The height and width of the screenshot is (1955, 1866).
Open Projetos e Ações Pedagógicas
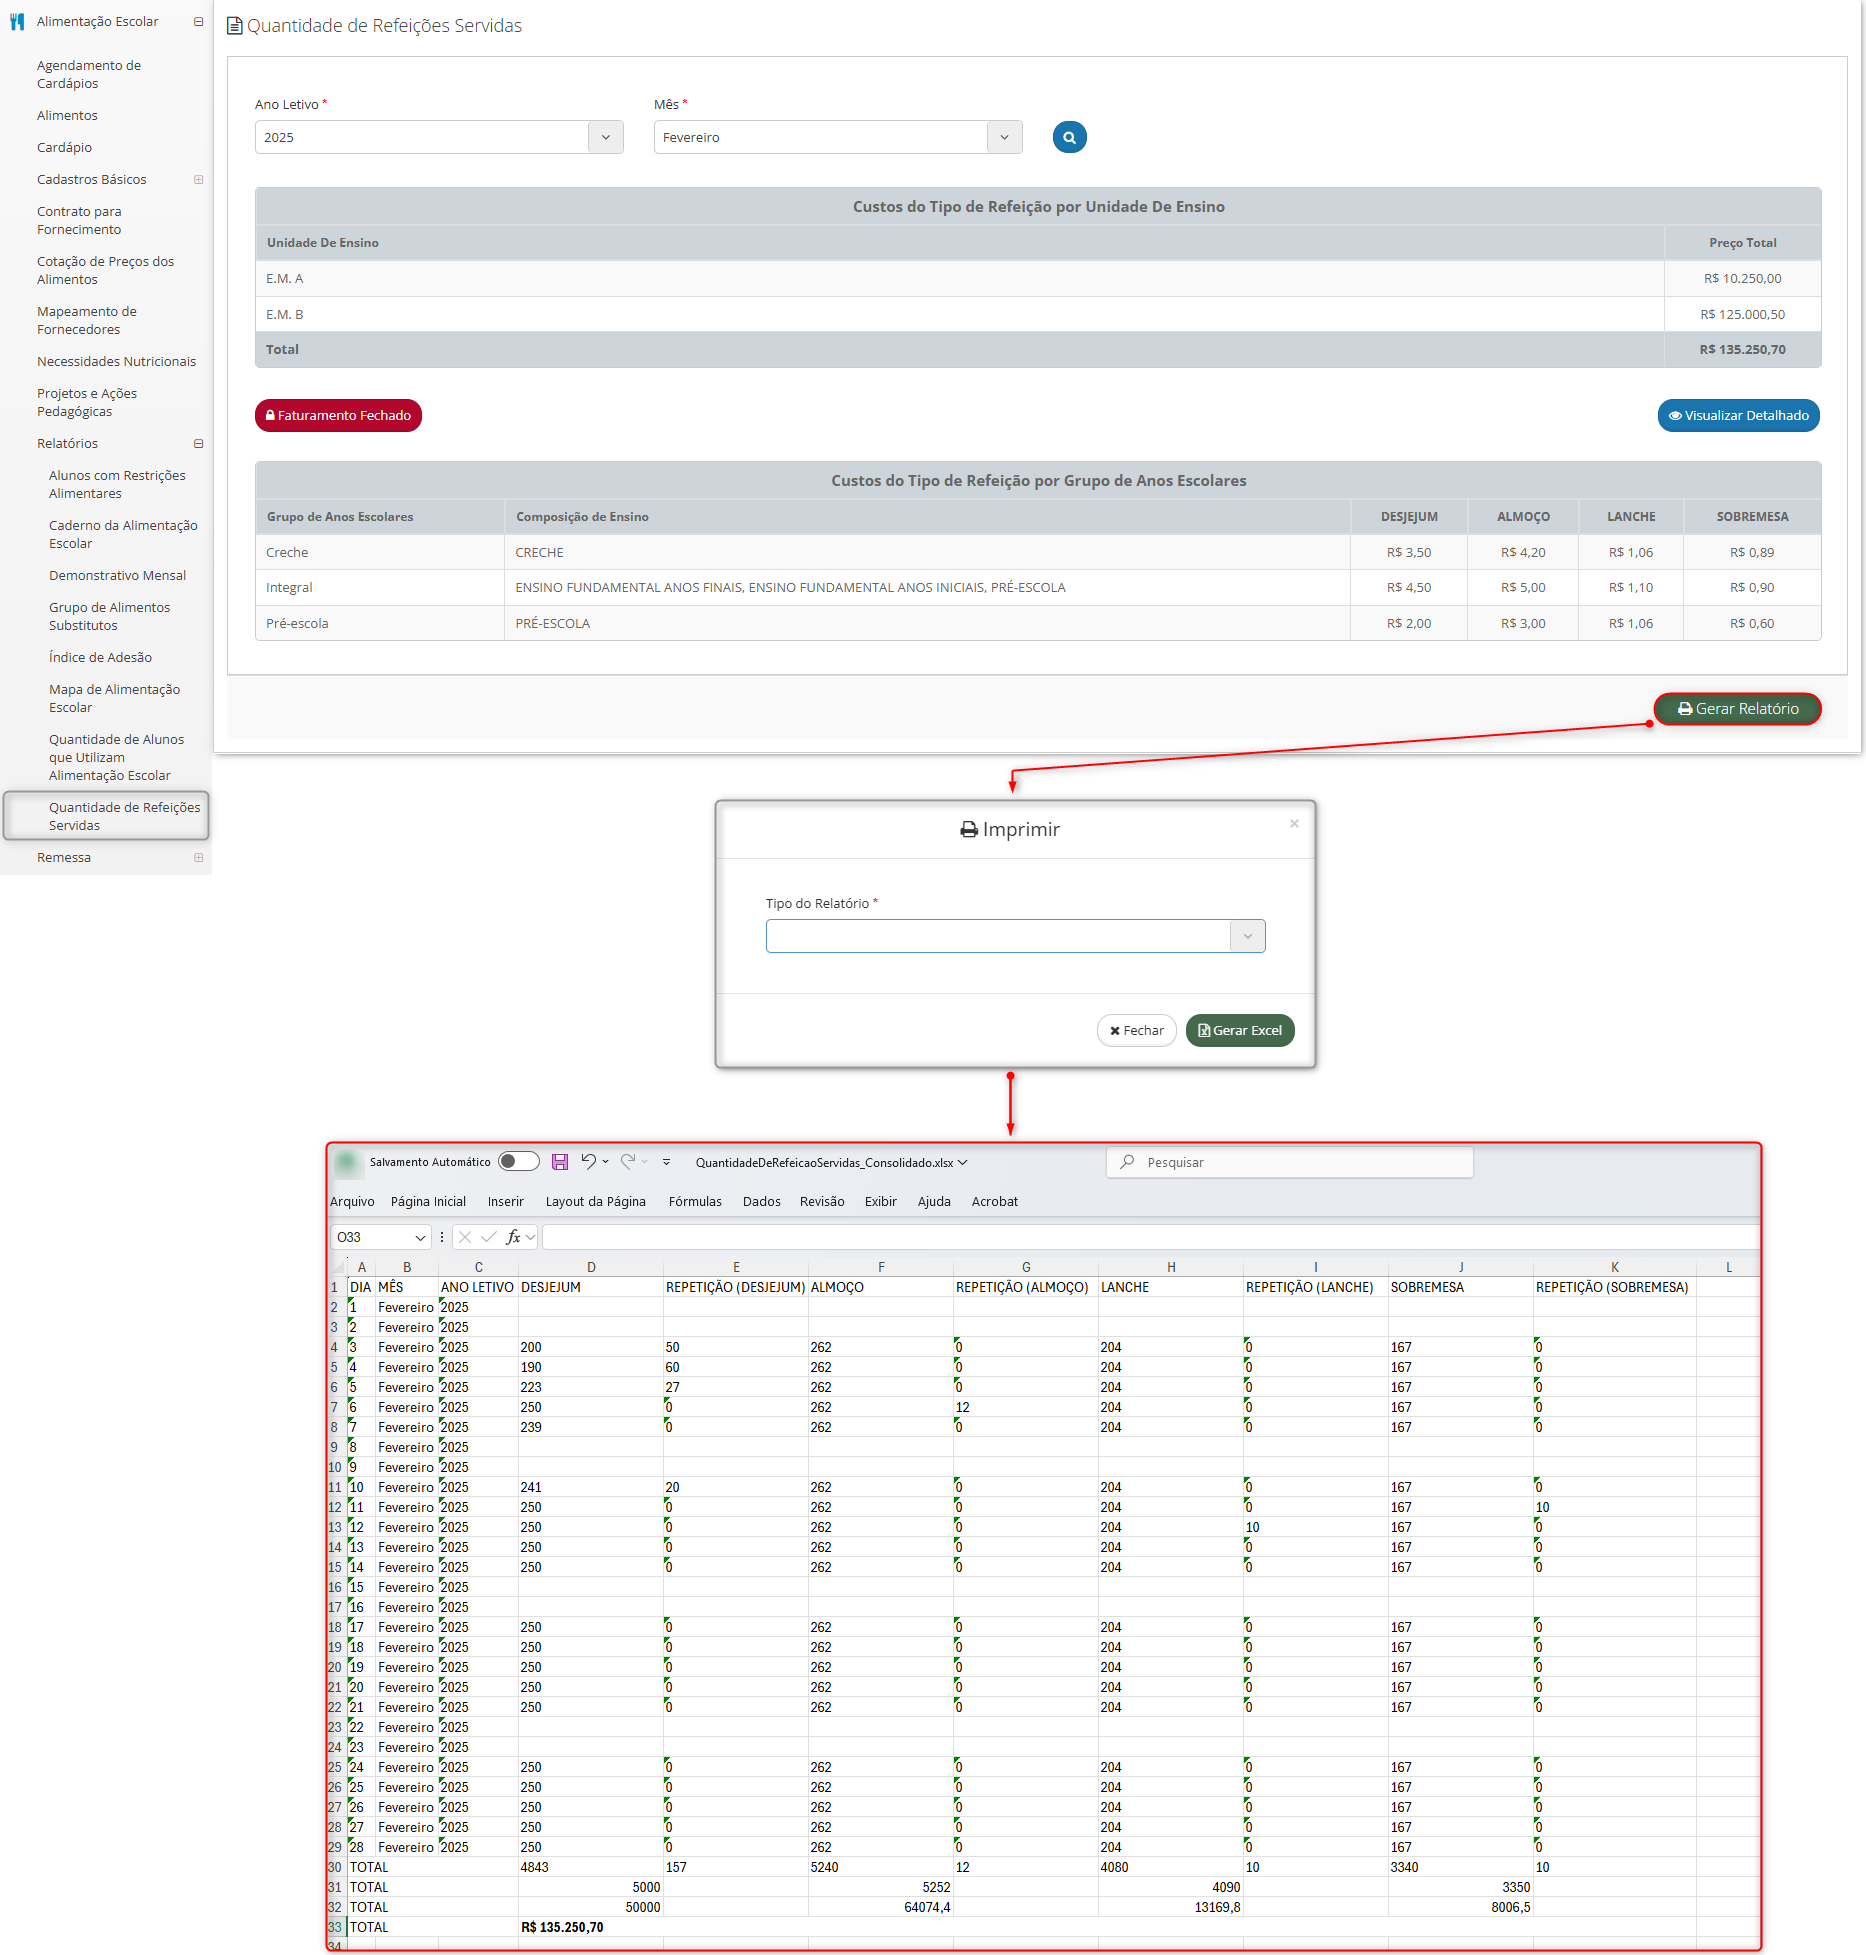pyautogui.click(x=87, y=402)
